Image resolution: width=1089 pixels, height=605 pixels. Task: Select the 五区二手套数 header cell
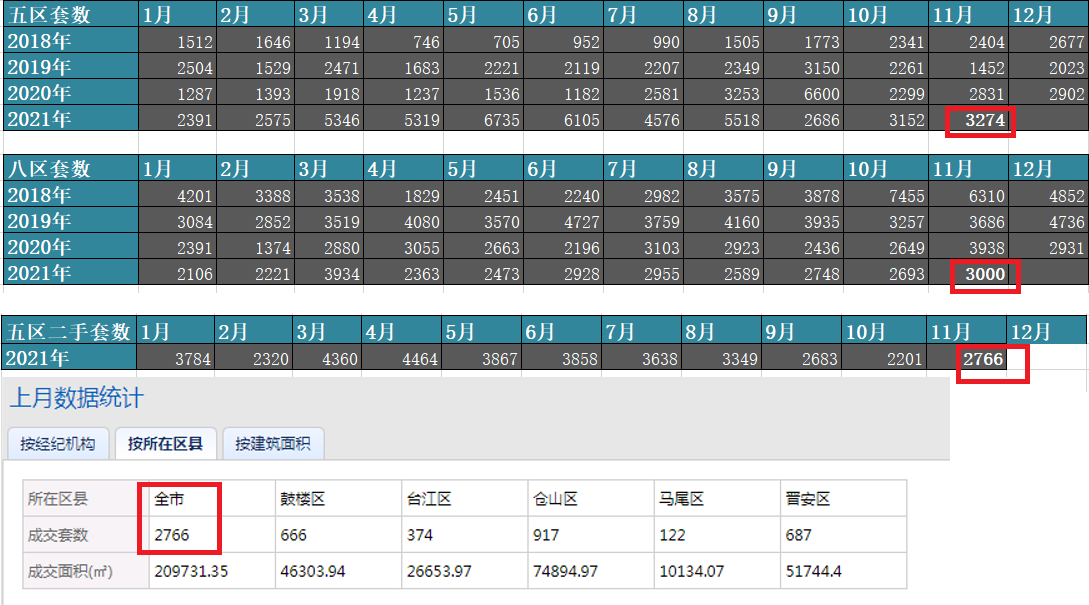(69, 331)
